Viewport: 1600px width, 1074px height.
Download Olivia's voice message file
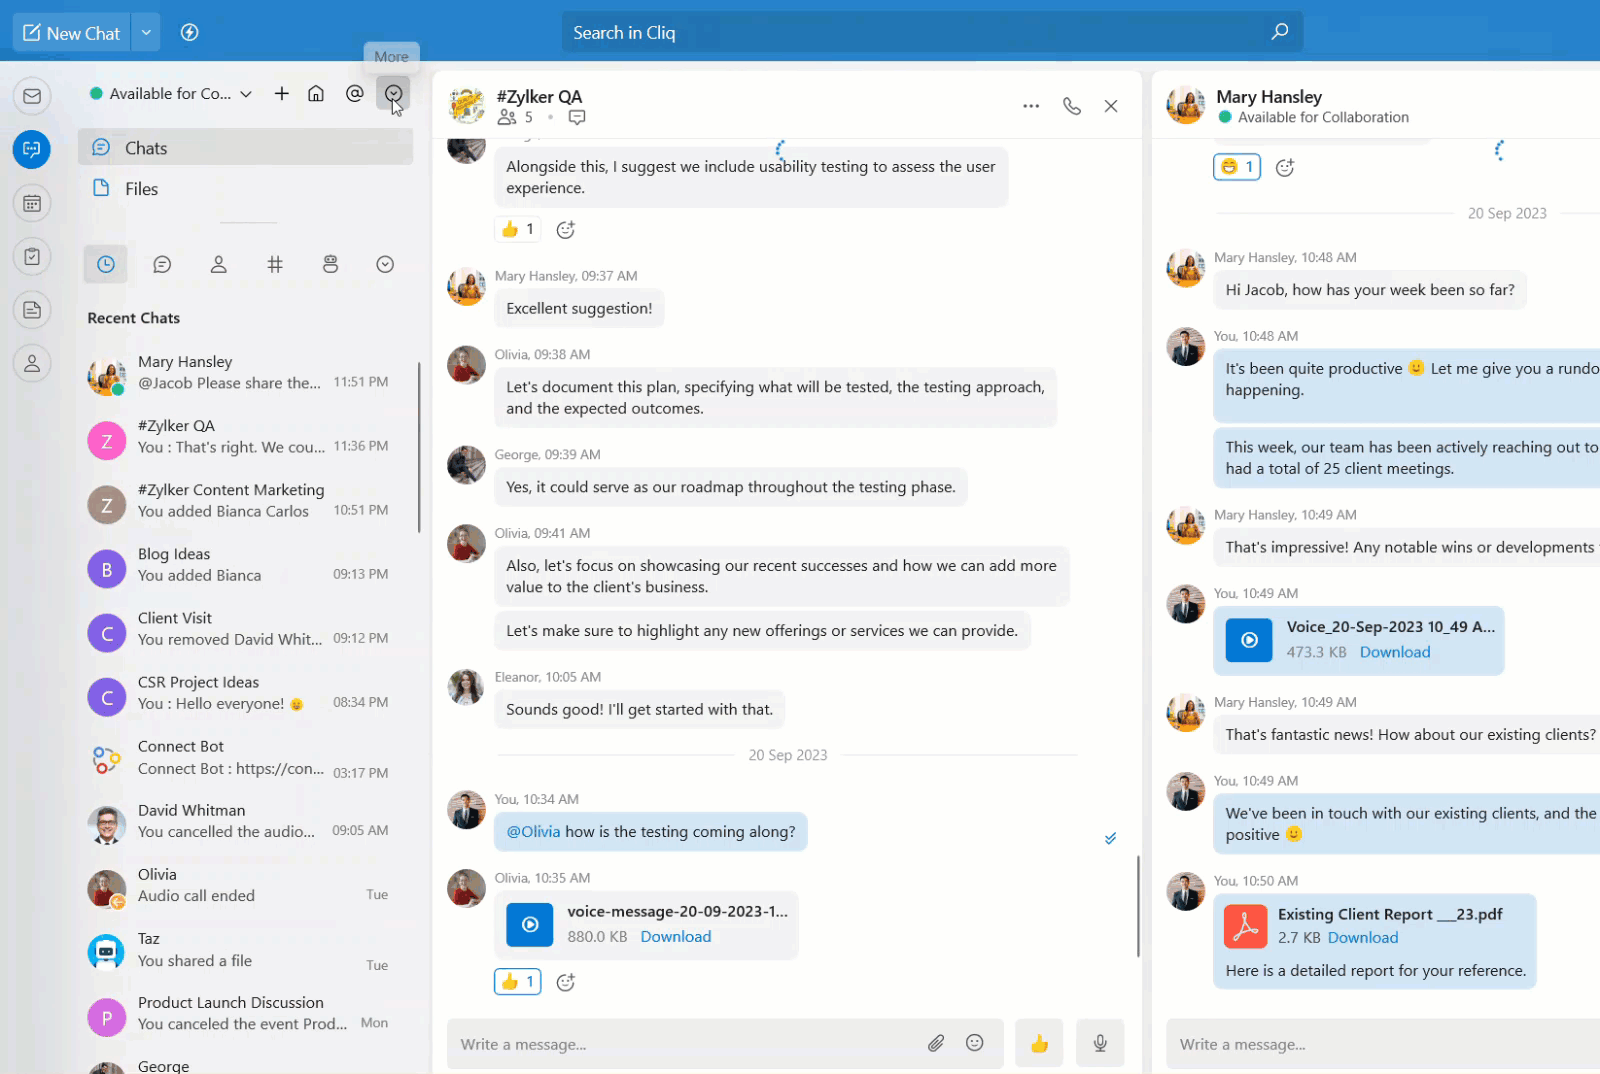pos(676,937)
